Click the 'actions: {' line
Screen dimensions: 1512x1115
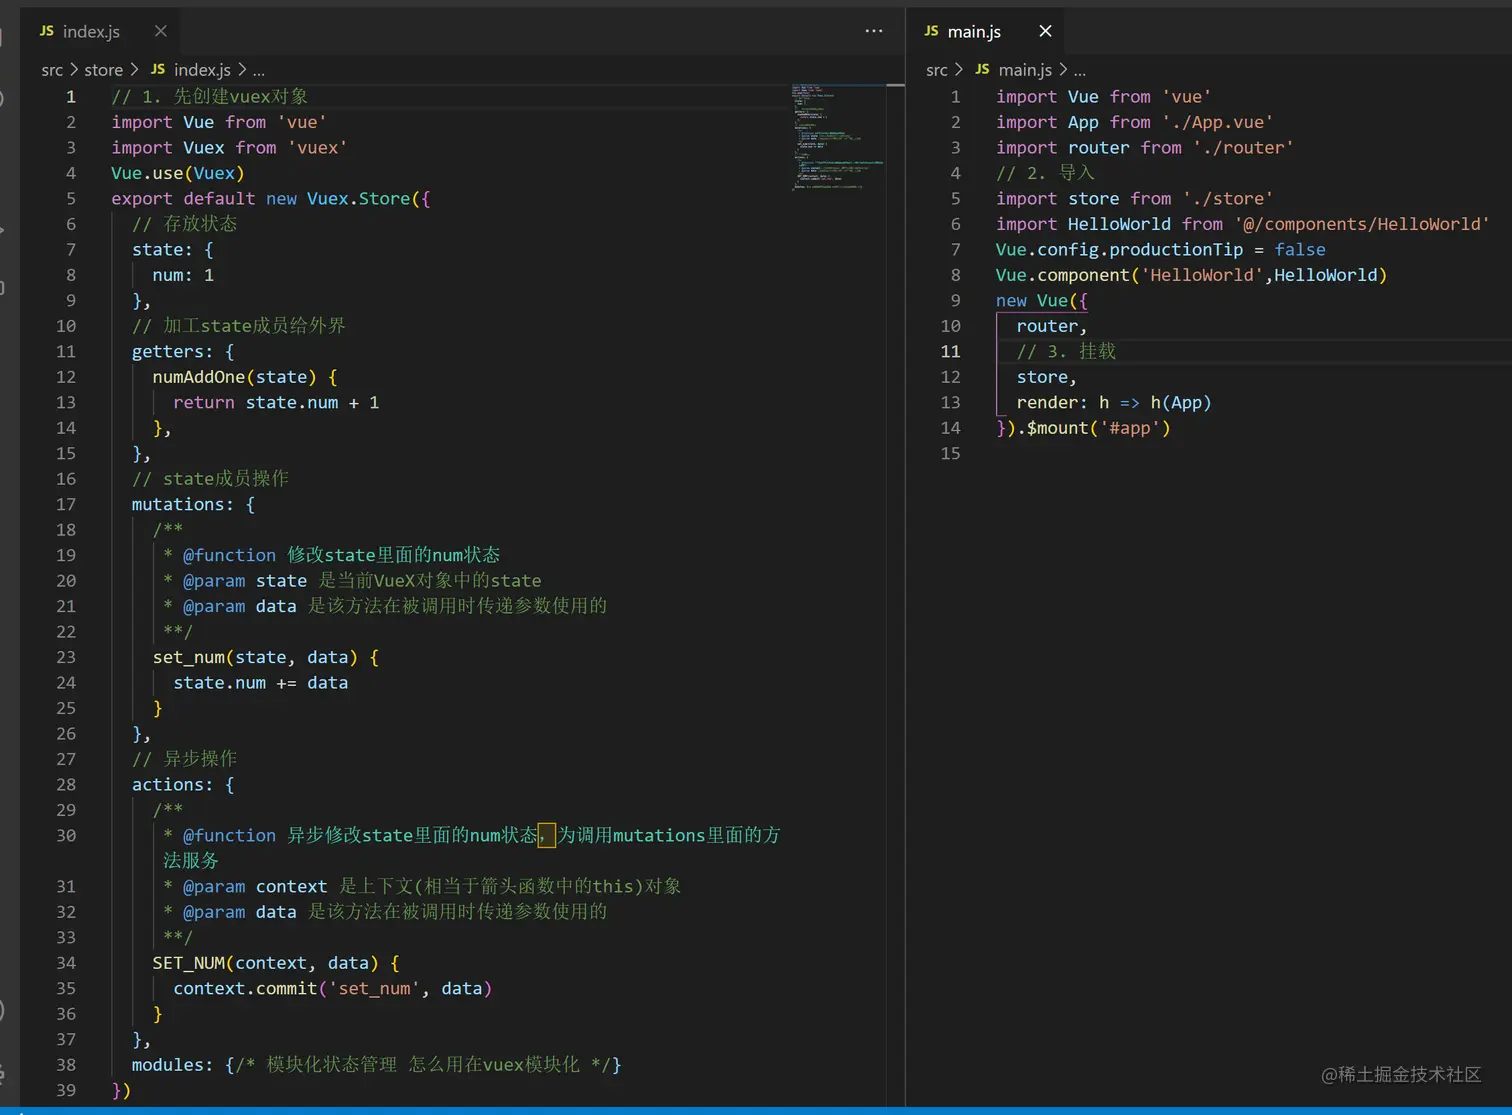pyautogui.click(x=183, y=785)
